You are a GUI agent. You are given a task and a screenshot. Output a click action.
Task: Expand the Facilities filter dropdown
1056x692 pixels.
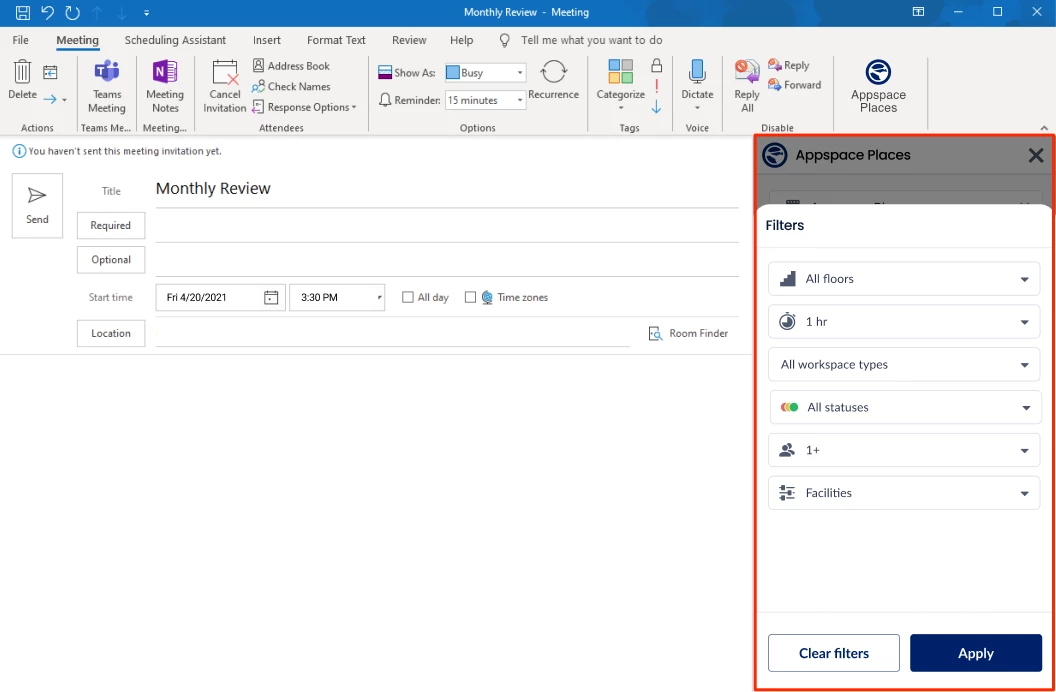point(904,493)
